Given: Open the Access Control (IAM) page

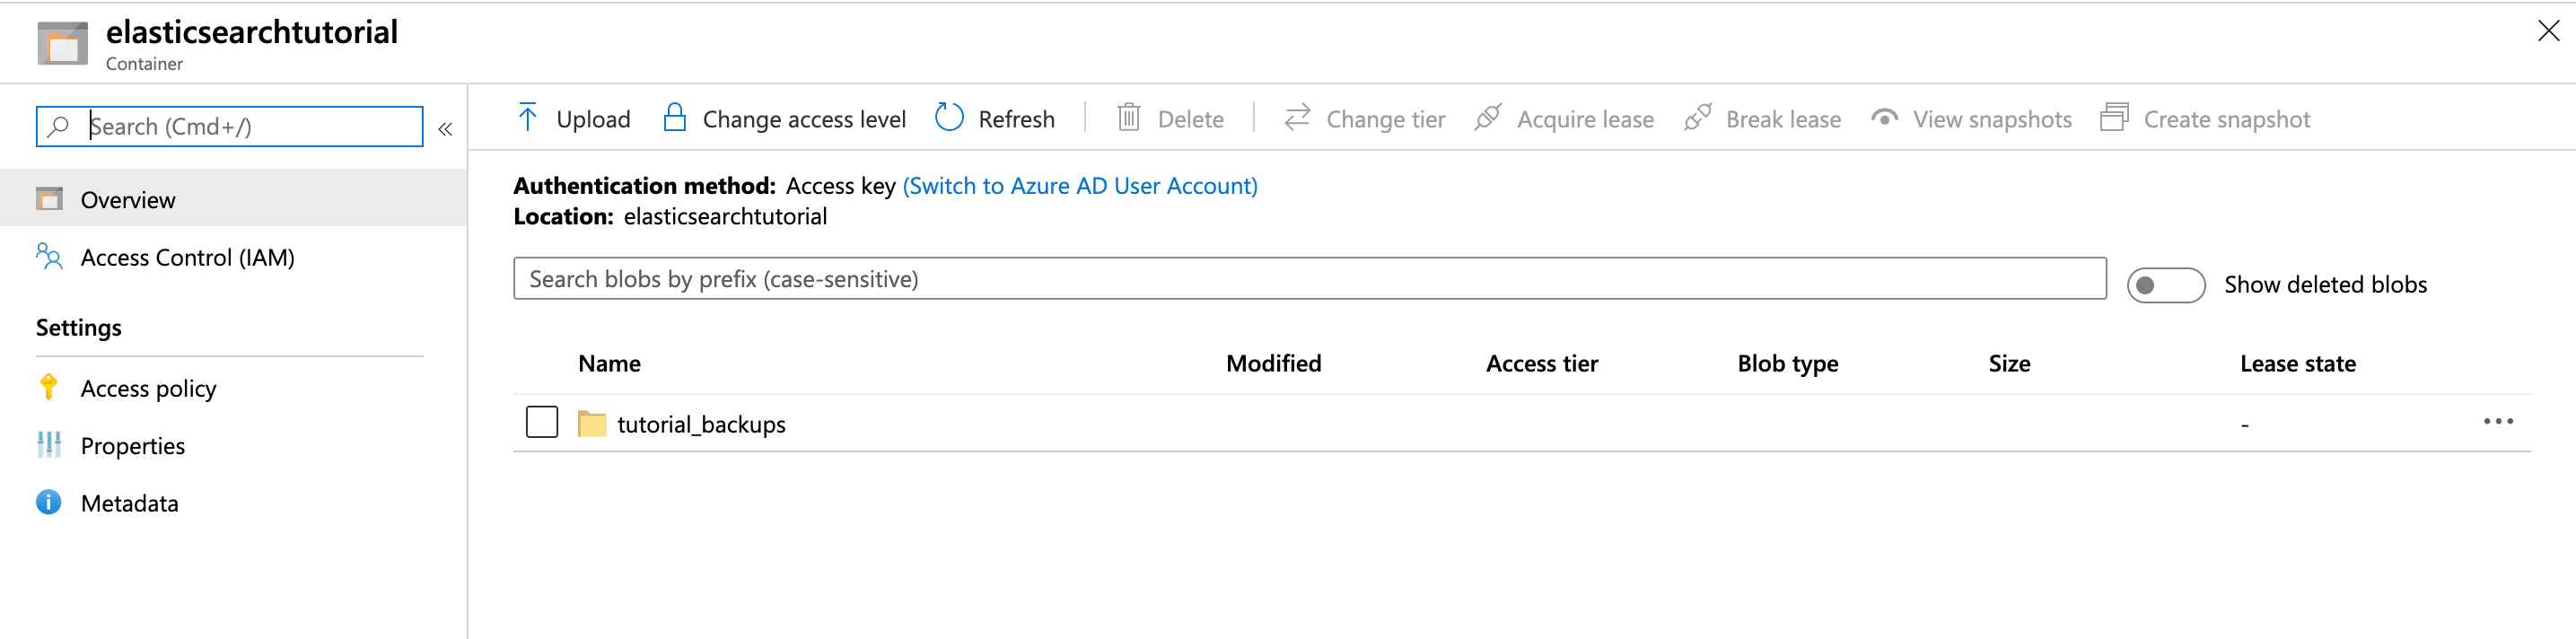Looking at the screenshot, I should (x=187, y=258).
